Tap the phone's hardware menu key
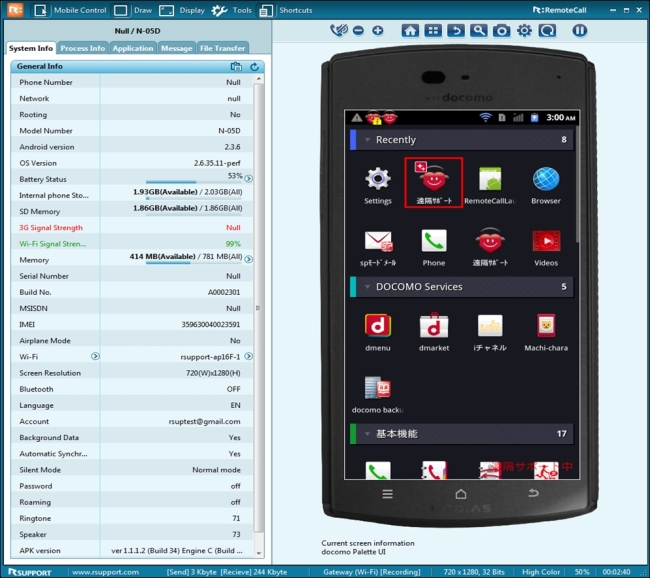Viewport: 650px width, 578px height. (387, 494)
